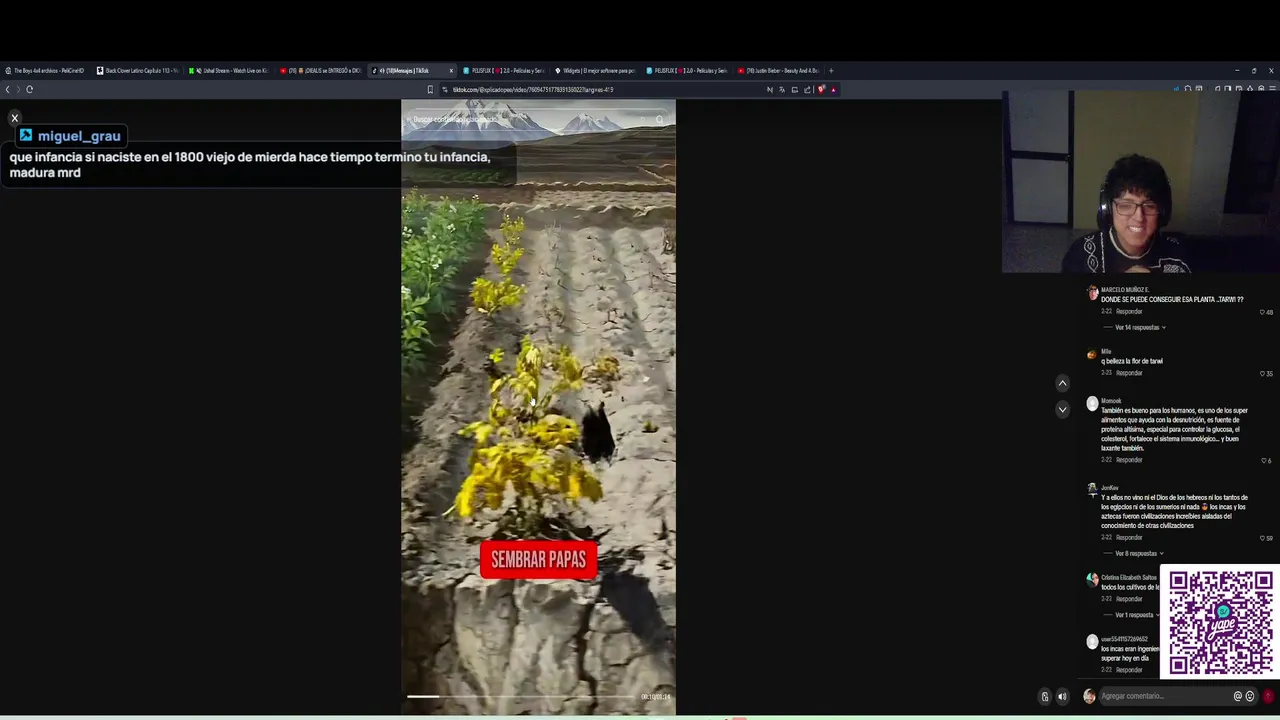
Task: Open the browser hamburger menu
Action: 1271,89
